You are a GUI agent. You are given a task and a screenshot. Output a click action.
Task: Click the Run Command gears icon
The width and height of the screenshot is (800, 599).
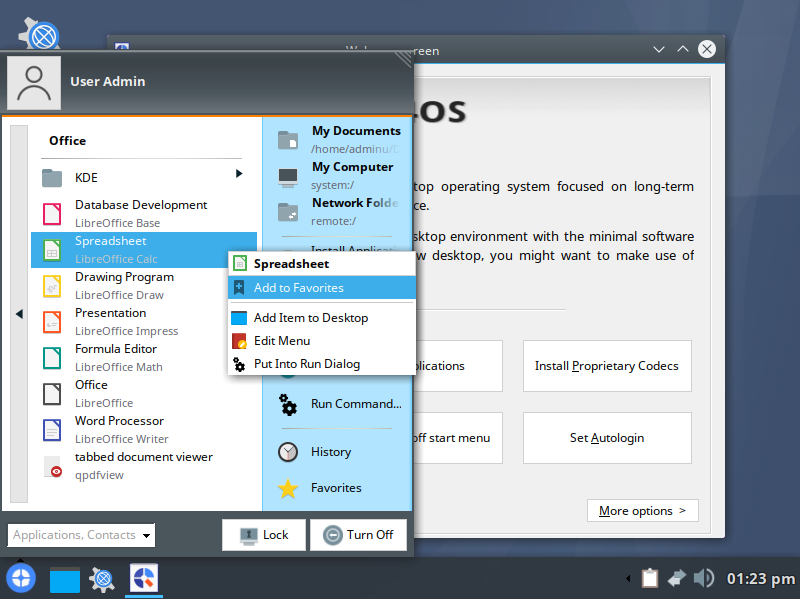click(288, 405)
